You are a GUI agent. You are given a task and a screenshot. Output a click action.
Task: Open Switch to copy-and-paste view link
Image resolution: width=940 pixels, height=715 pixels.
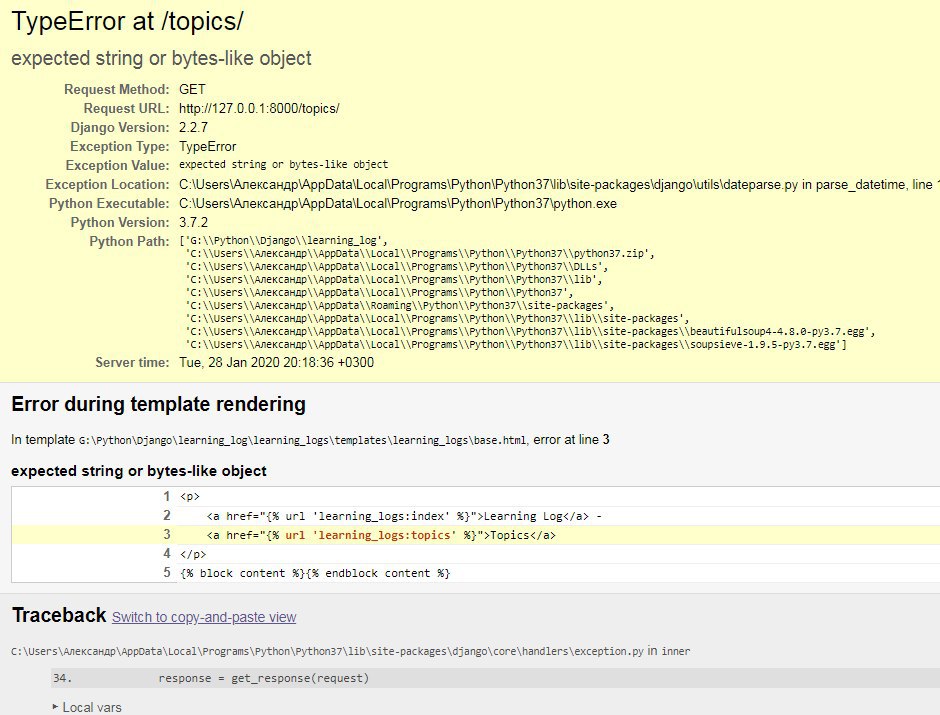coord(204,617)
